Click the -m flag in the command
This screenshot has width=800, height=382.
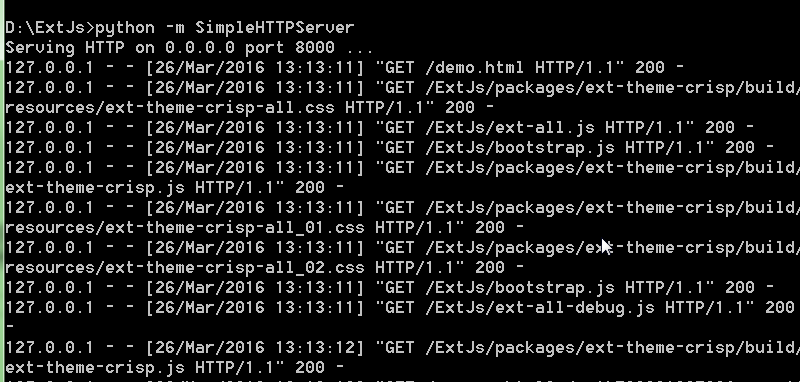click(x=175, y=28)
